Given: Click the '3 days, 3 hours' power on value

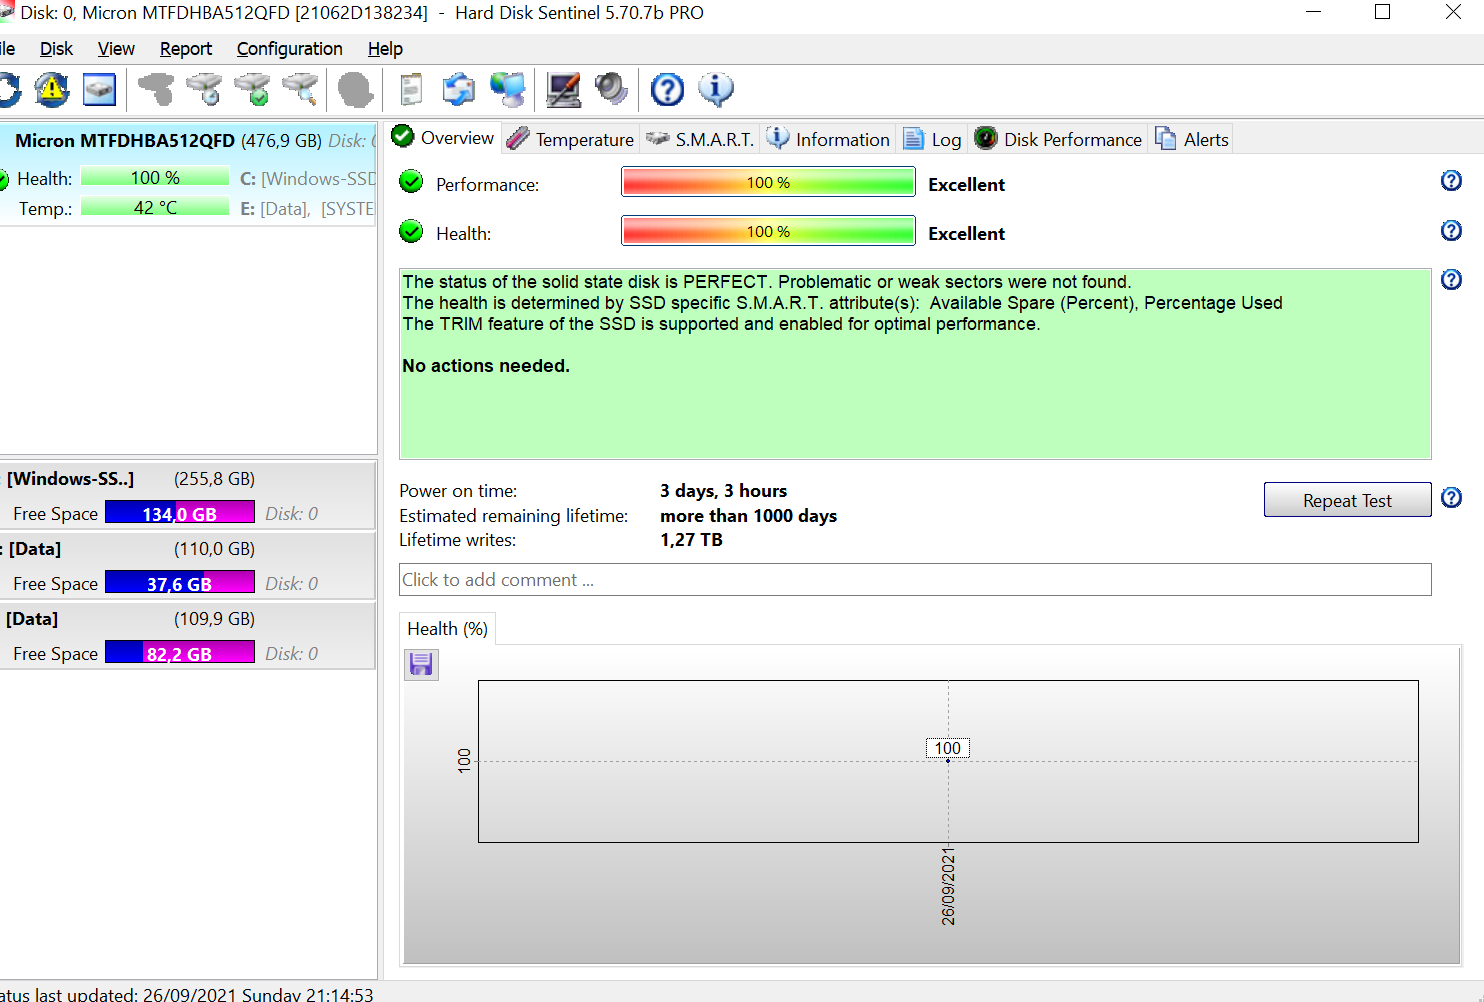Looking at the screenshot, I should (x=723, y=491).
